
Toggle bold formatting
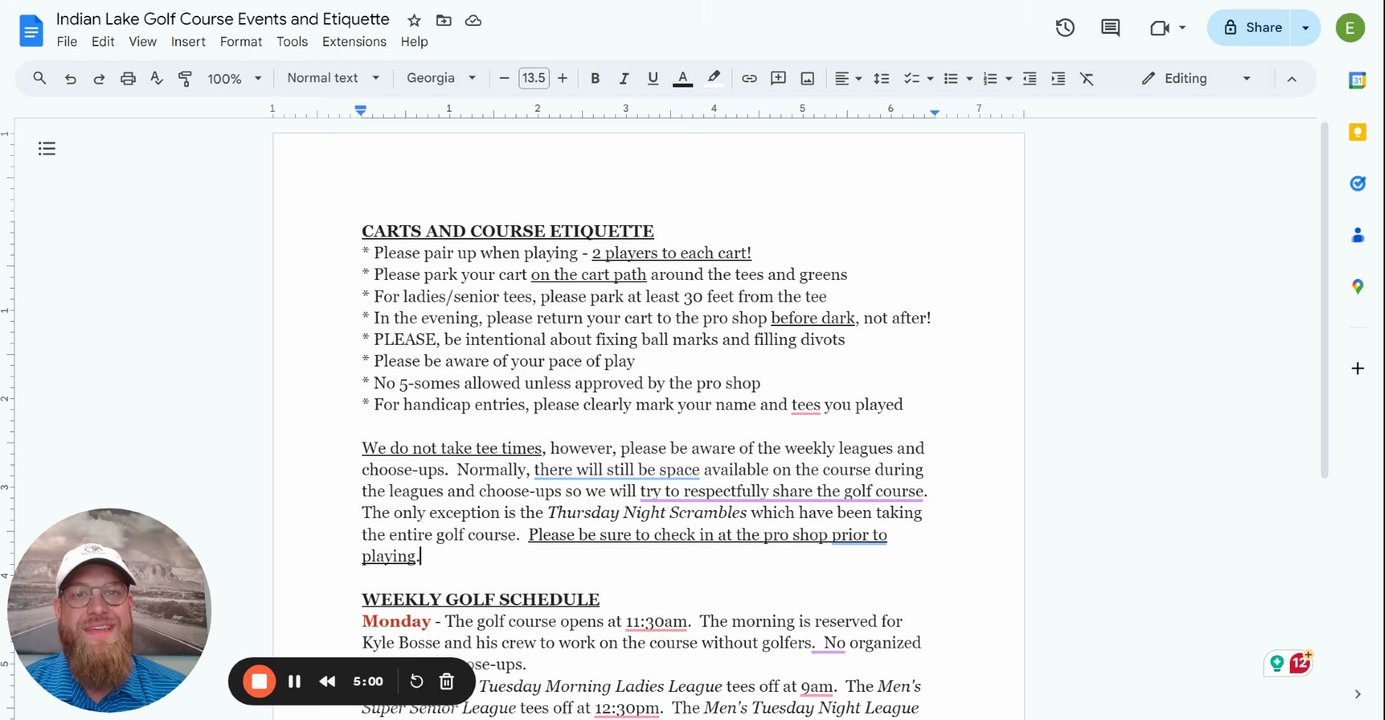[x=595, y=78]
